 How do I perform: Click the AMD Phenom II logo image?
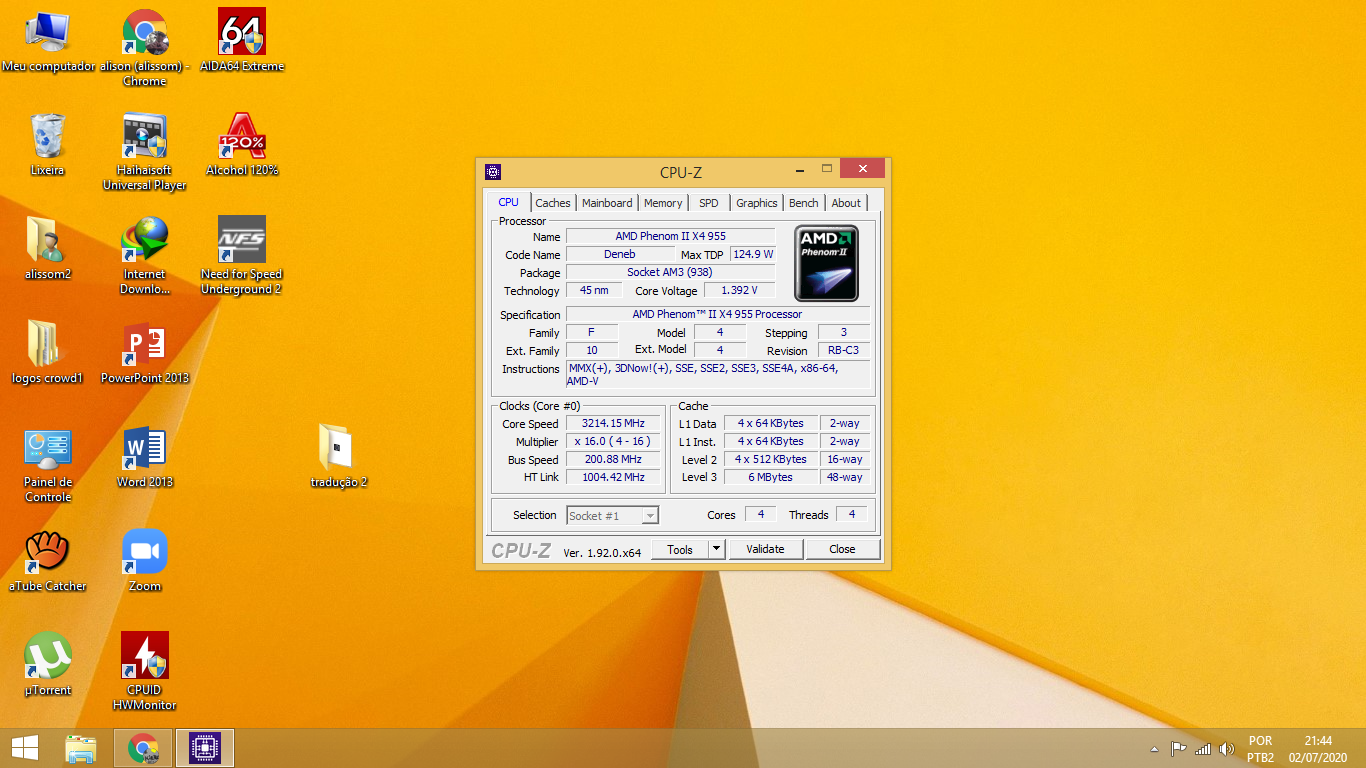click(x=826, y=264)
